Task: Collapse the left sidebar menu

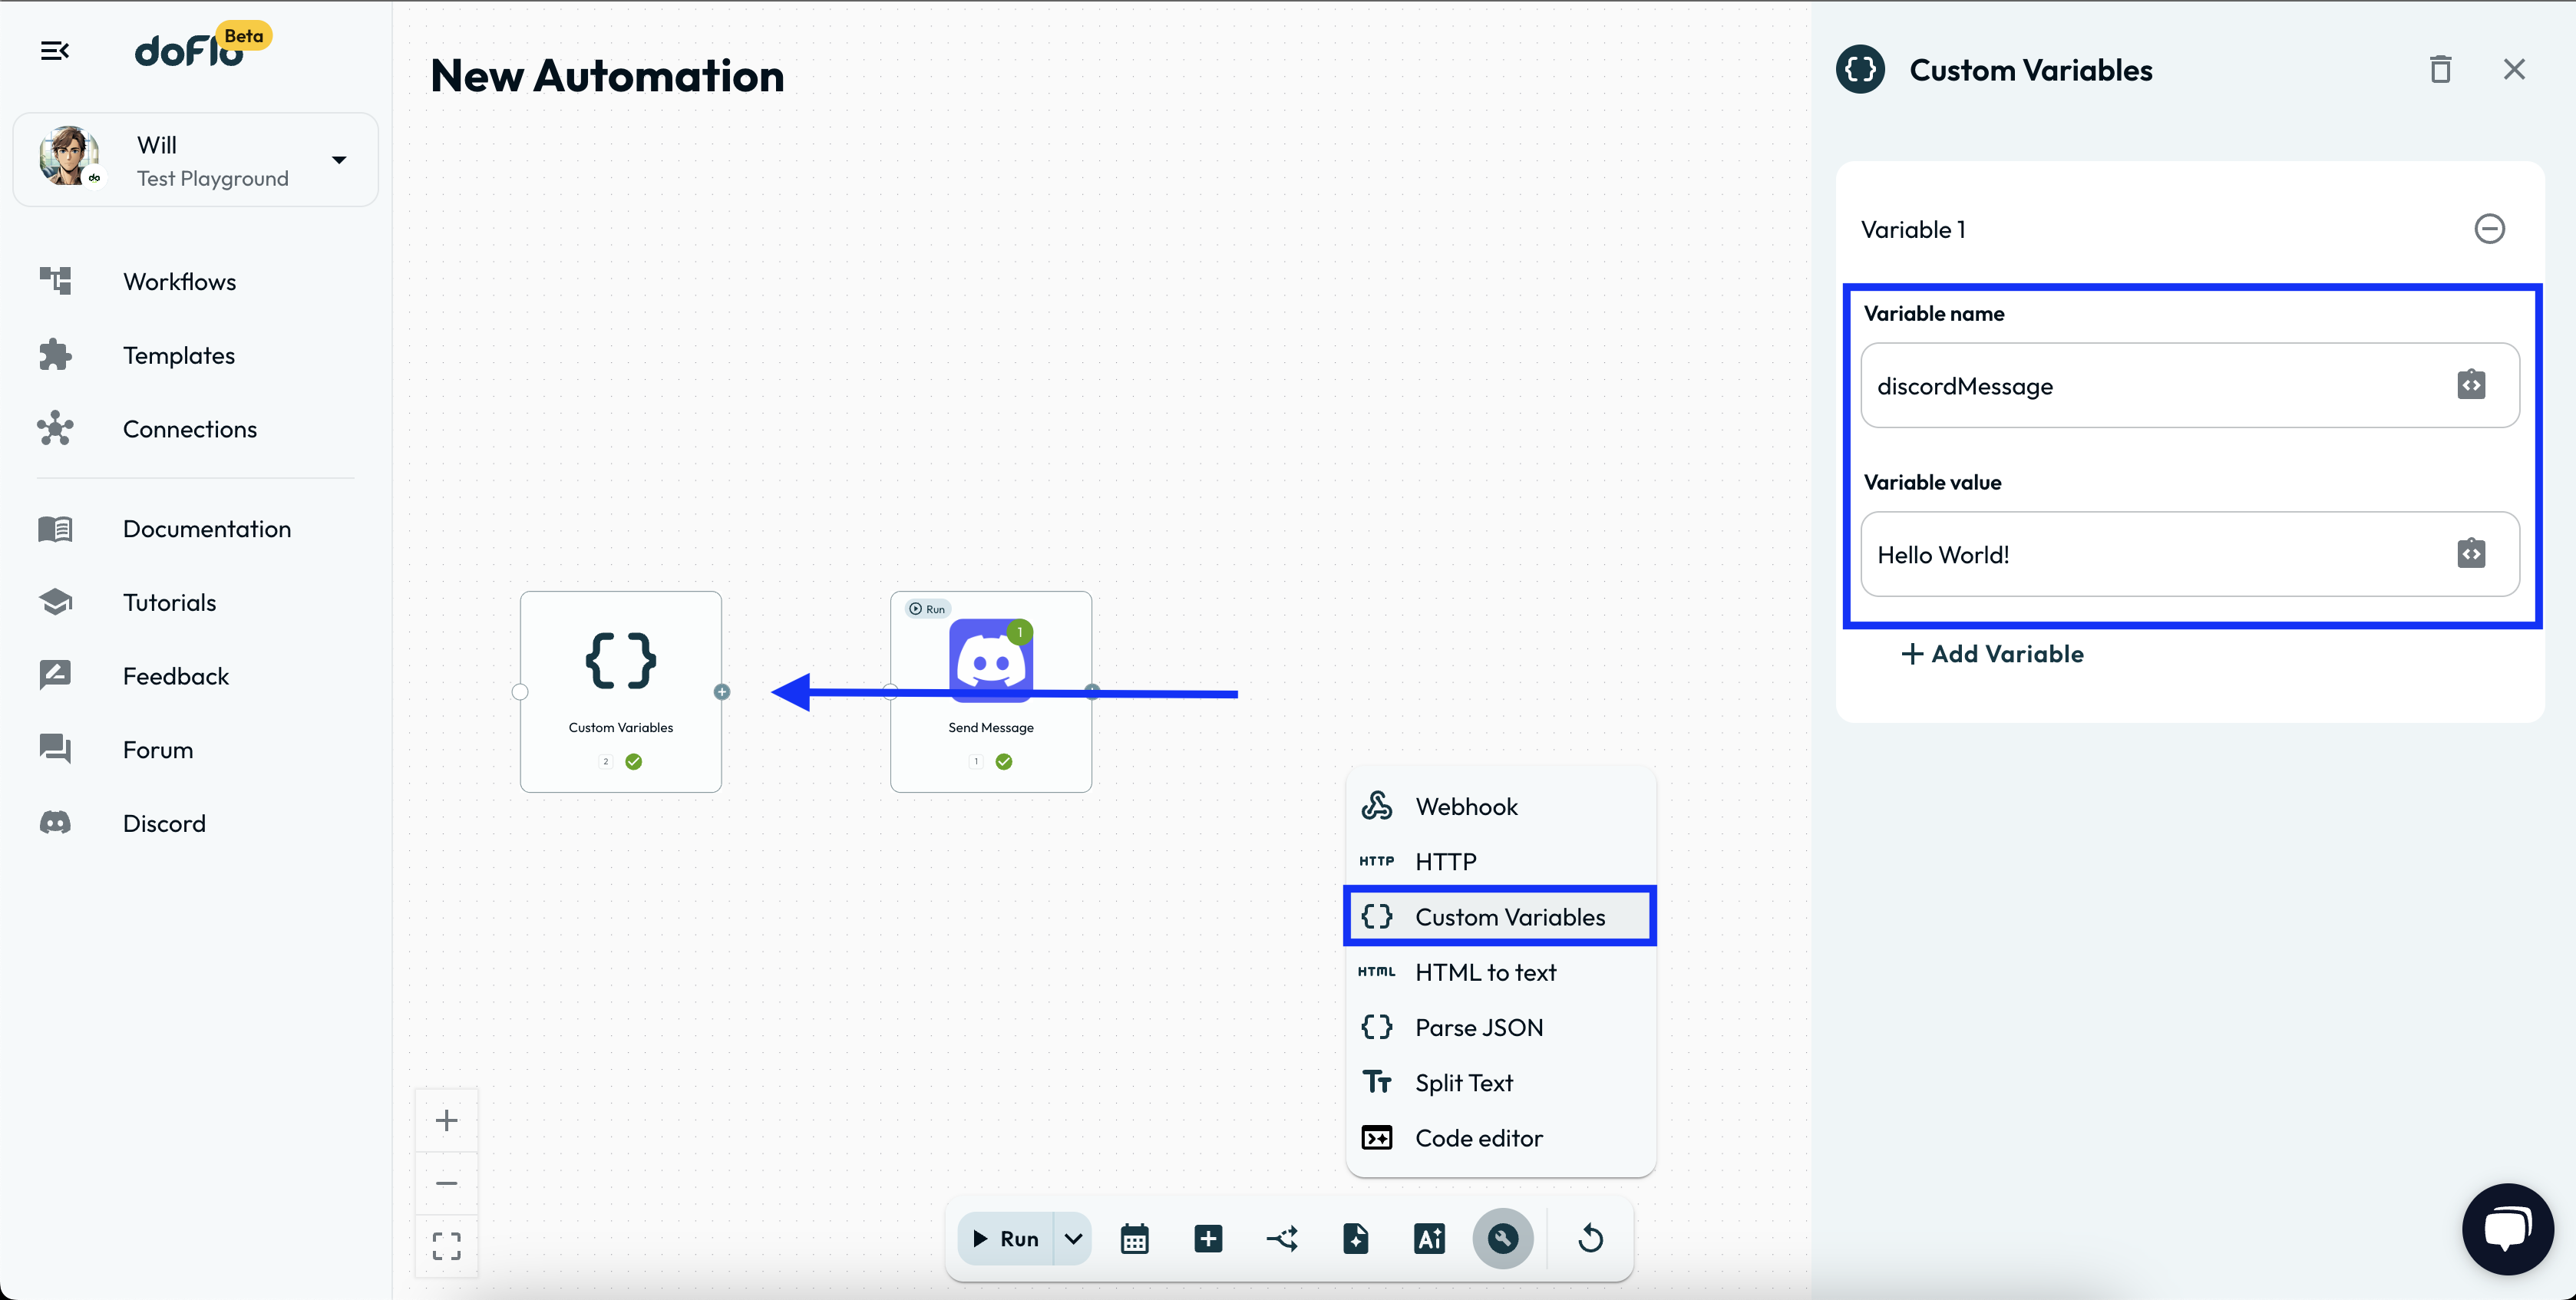Action: (55, 50)
